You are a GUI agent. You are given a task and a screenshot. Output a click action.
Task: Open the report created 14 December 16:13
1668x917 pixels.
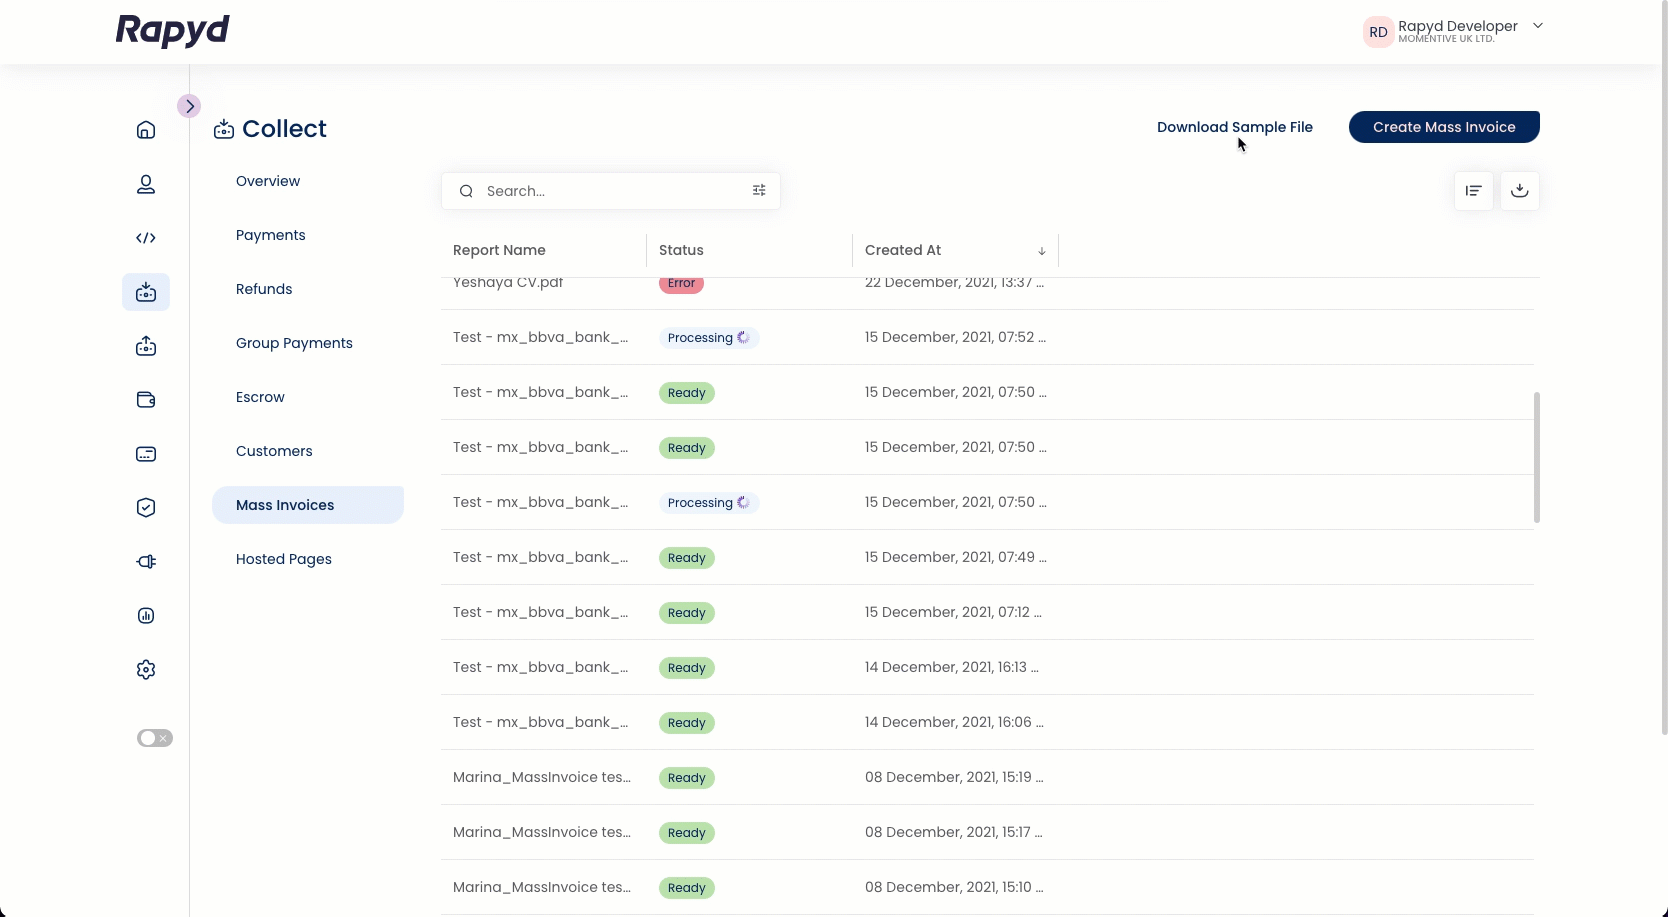(988, 667)
